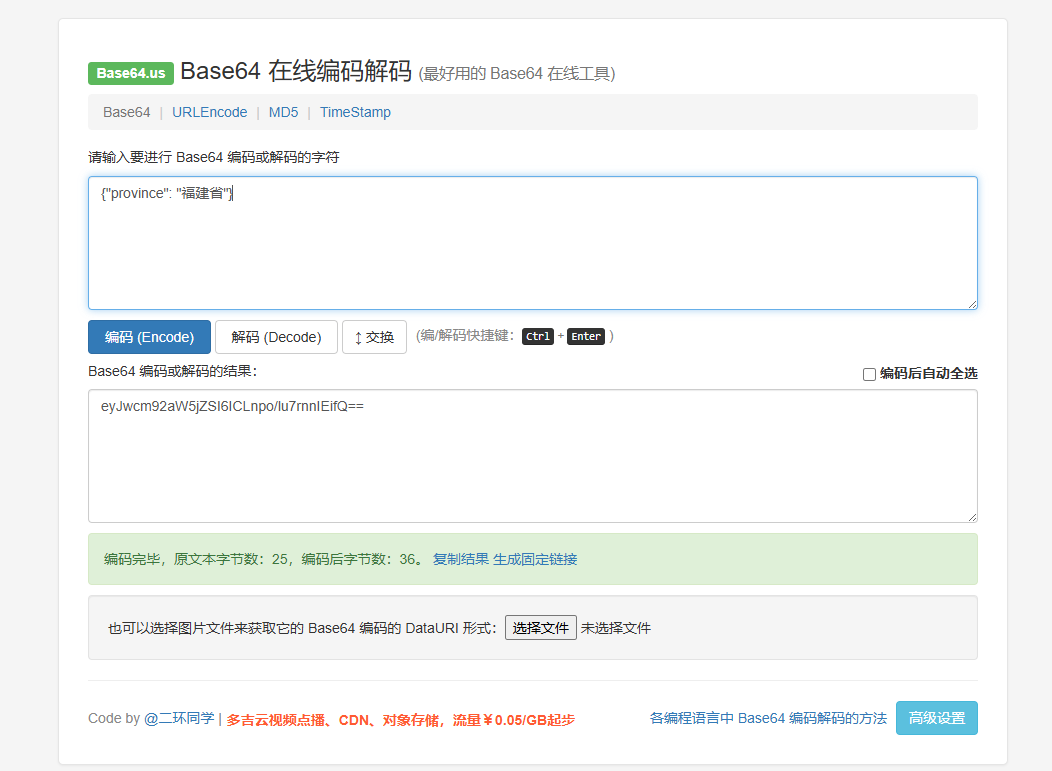Open the red 多吉云视频点播 ad link

click(x=401, y=720)
